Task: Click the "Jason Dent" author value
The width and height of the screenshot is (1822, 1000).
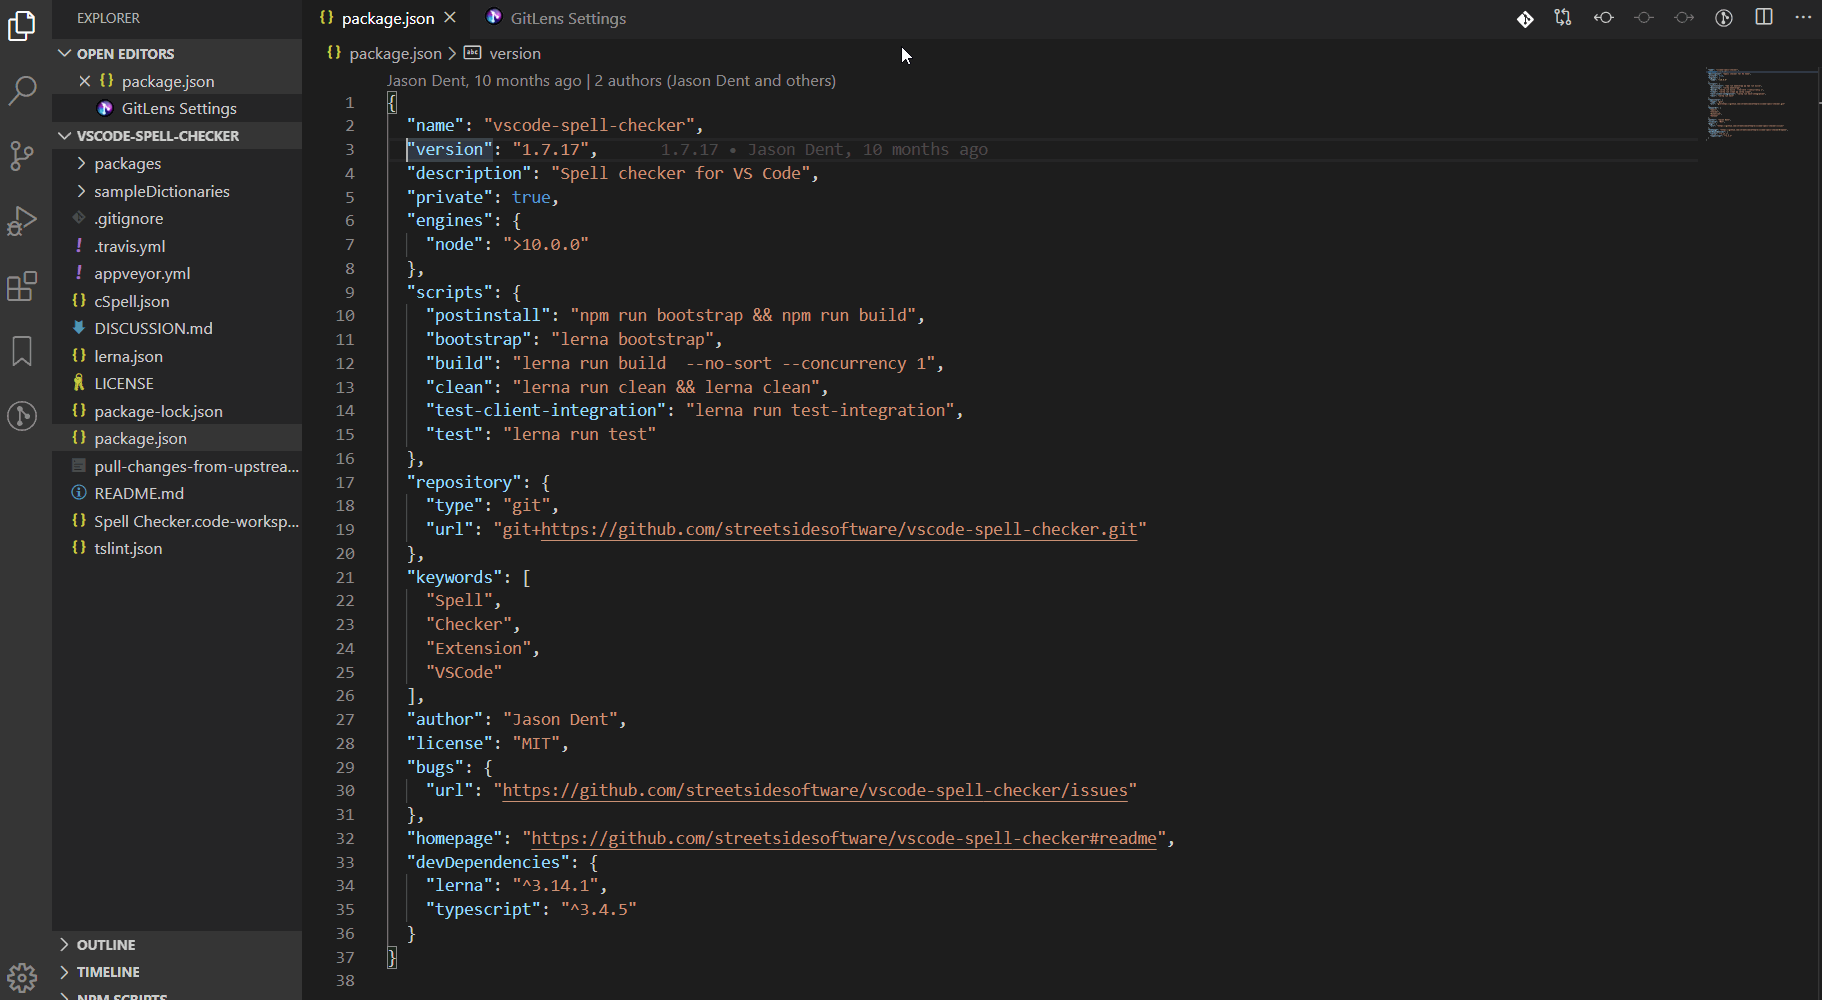Action: click(560, 719)
